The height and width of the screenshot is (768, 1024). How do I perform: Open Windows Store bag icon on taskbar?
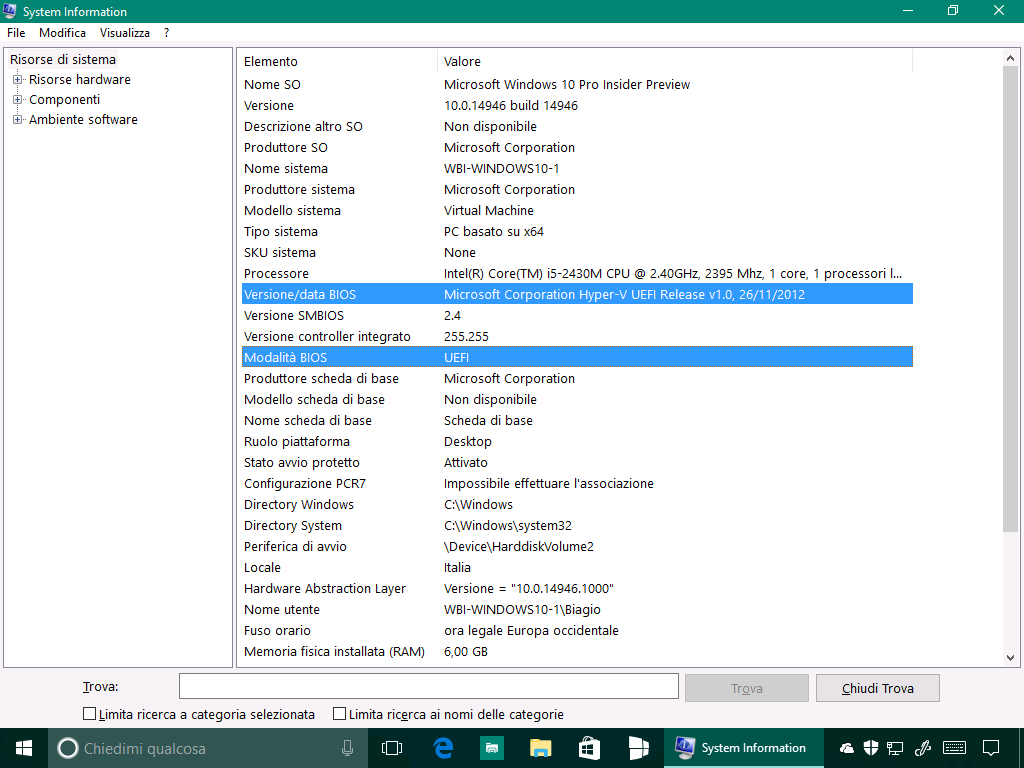pos(589,748)
